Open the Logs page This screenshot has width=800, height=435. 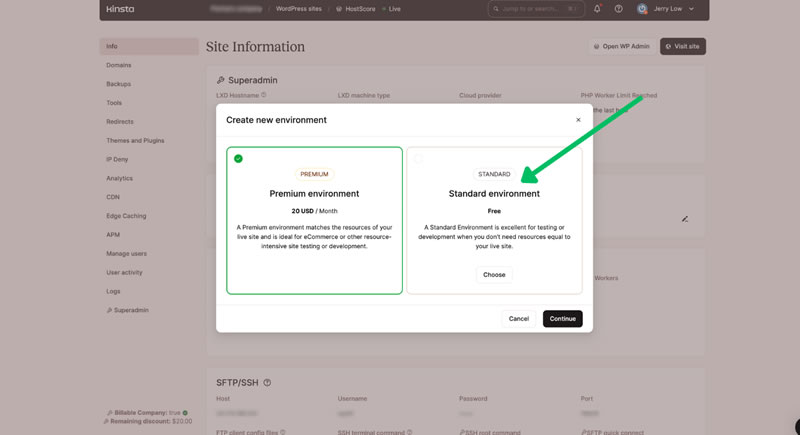coord(113,292)
